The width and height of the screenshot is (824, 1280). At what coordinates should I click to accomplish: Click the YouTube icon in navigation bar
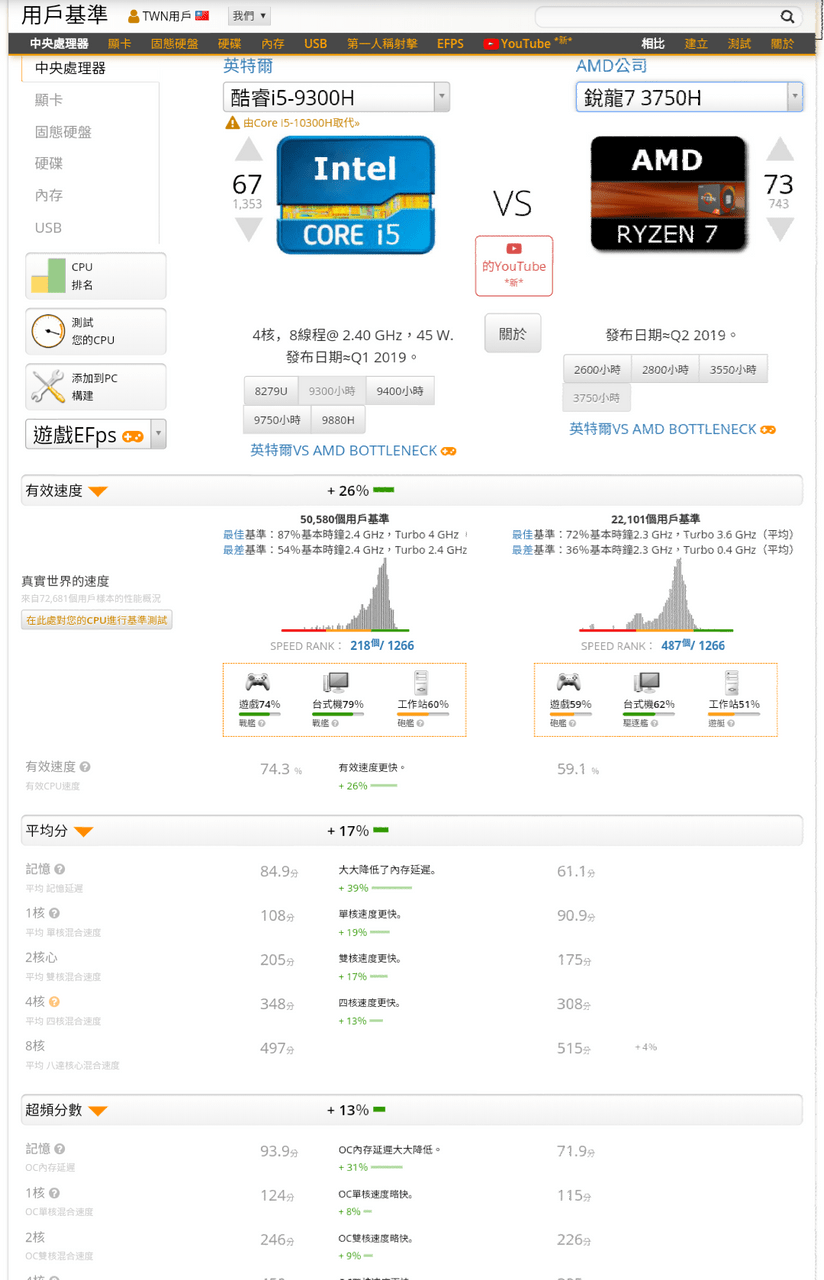490,44
